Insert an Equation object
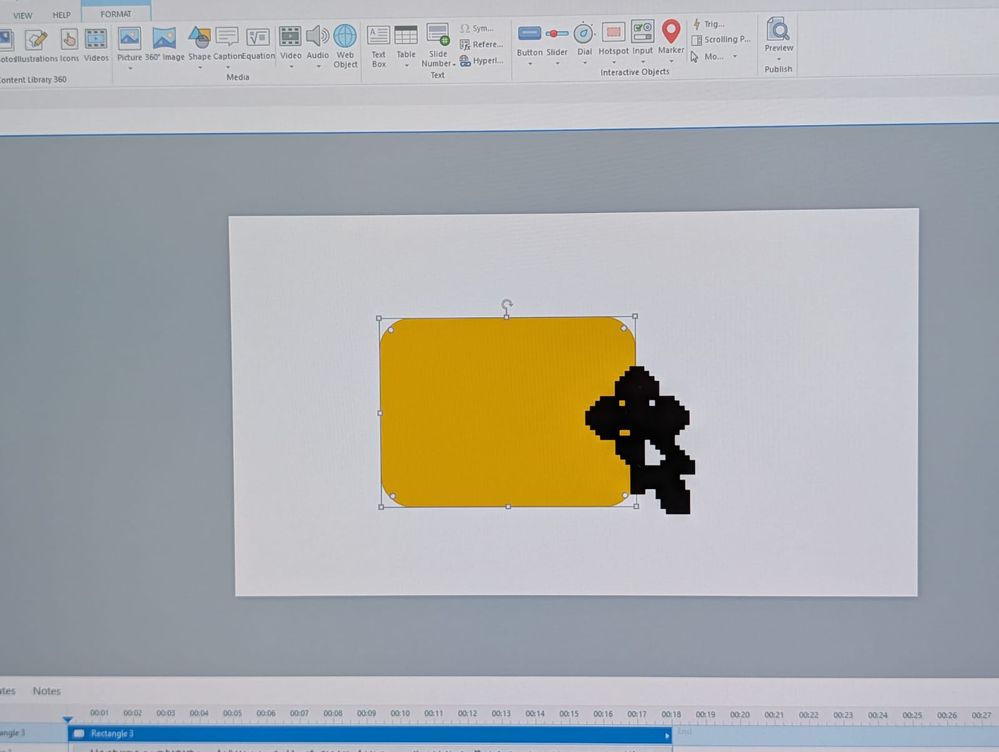 (258, 43)
